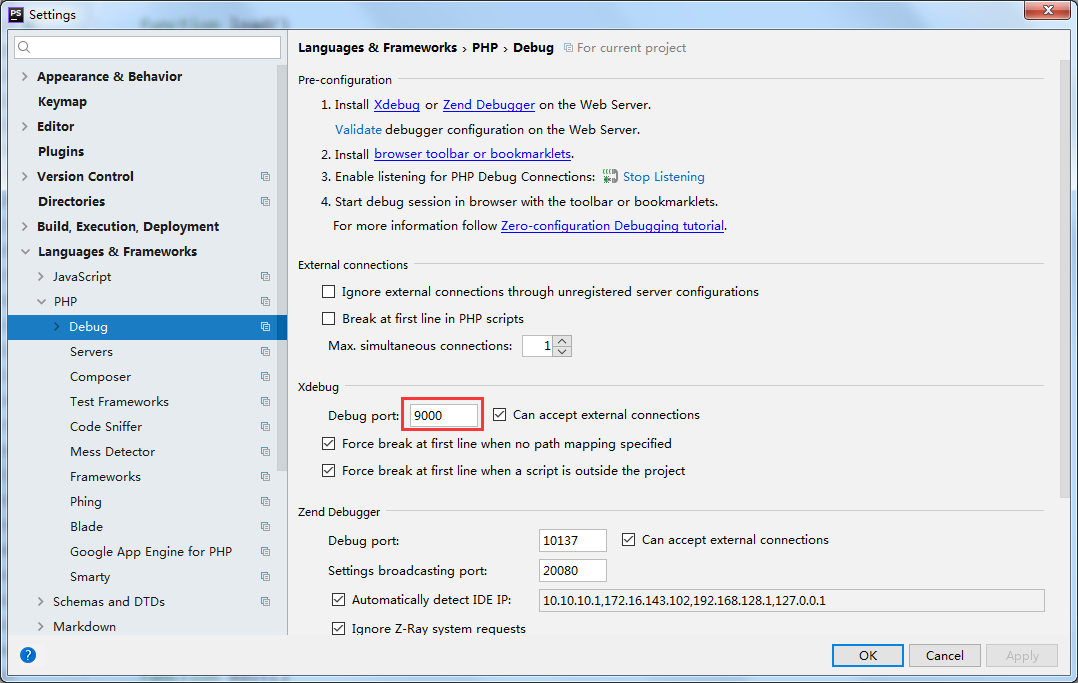Click the Settings broadcasting port field
The image size is (1078, 683).
(573, 570)
